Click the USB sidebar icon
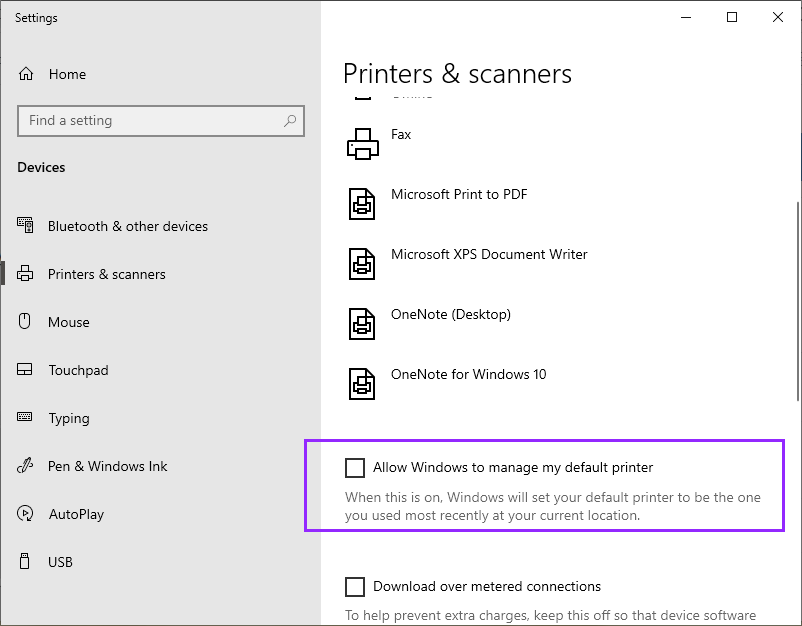802x626 pixels. 25,561
